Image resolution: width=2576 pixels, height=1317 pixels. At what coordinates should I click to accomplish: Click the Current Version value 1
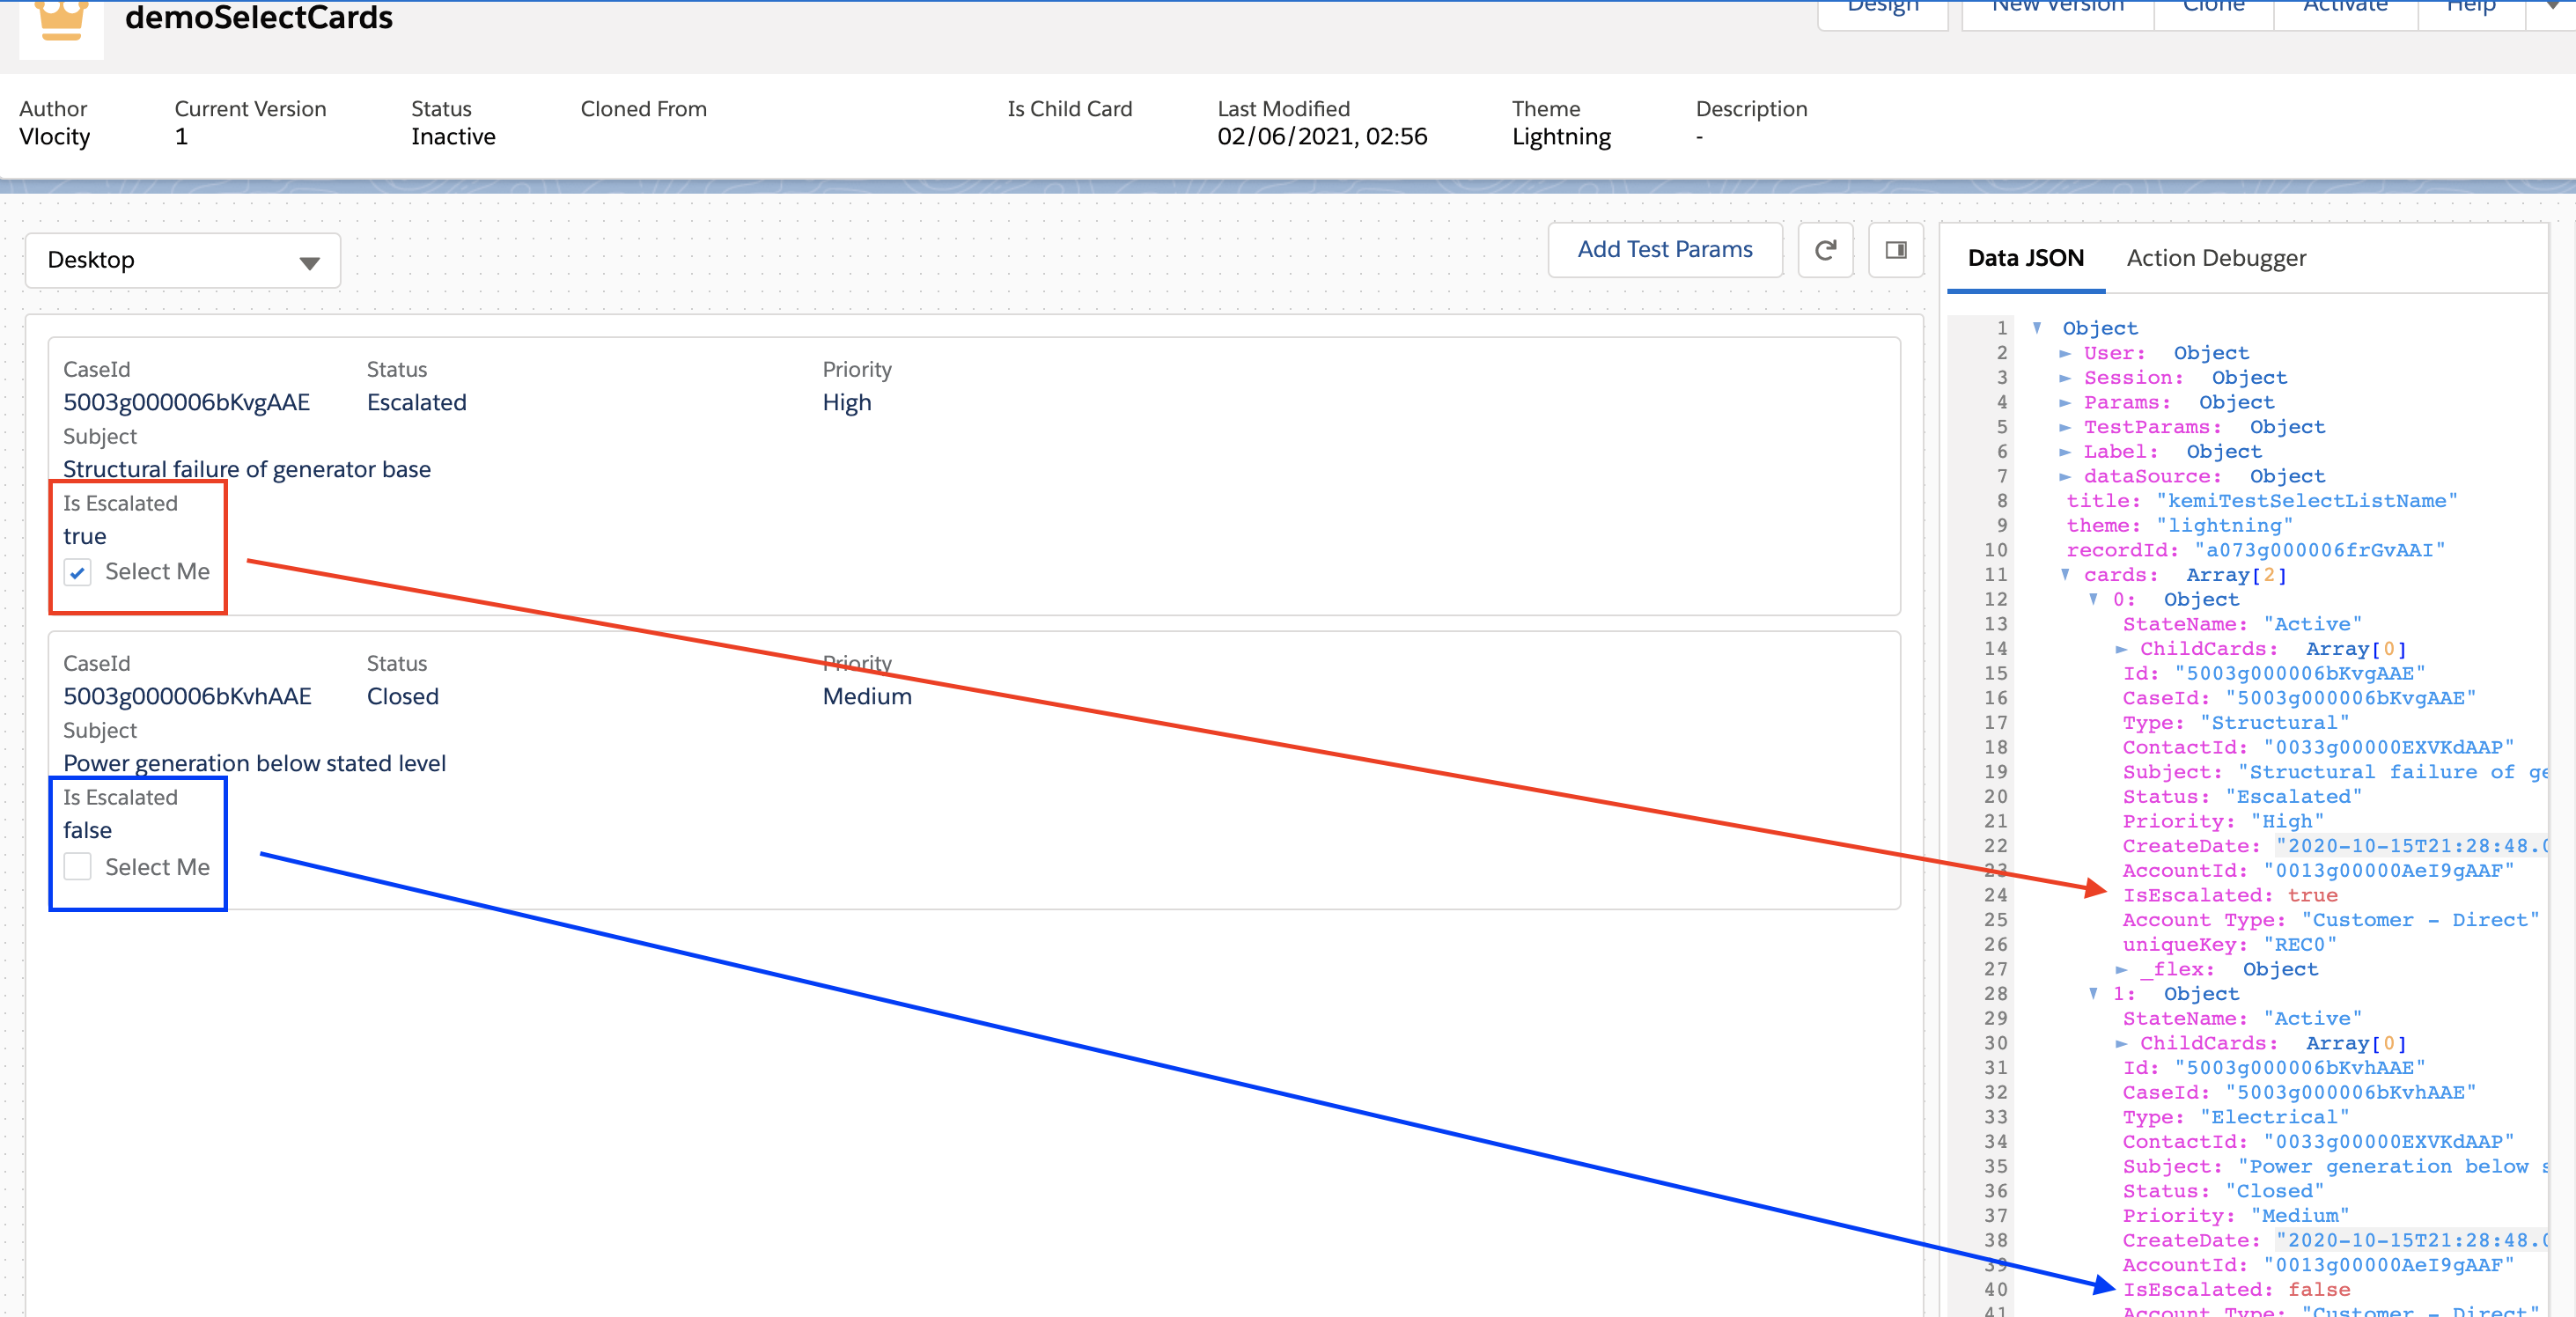pos(181,137)
